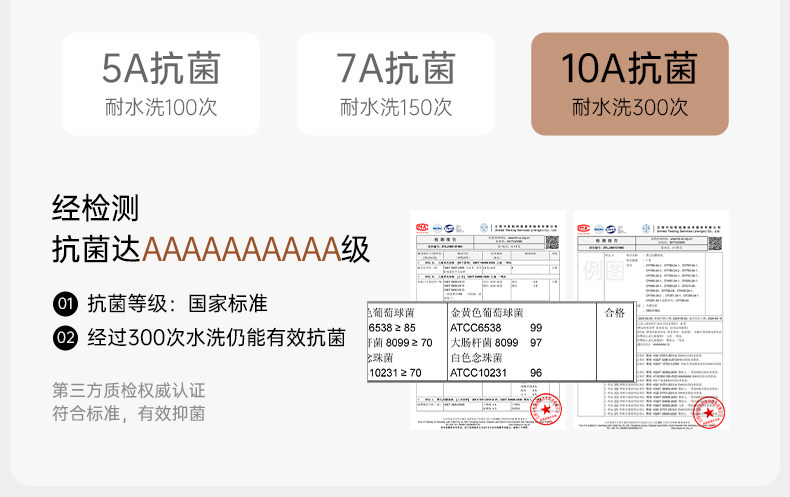Click the 抗菌达AAAAAAAAAA级 heading
790x497 pixels.
tap(211, 249)
